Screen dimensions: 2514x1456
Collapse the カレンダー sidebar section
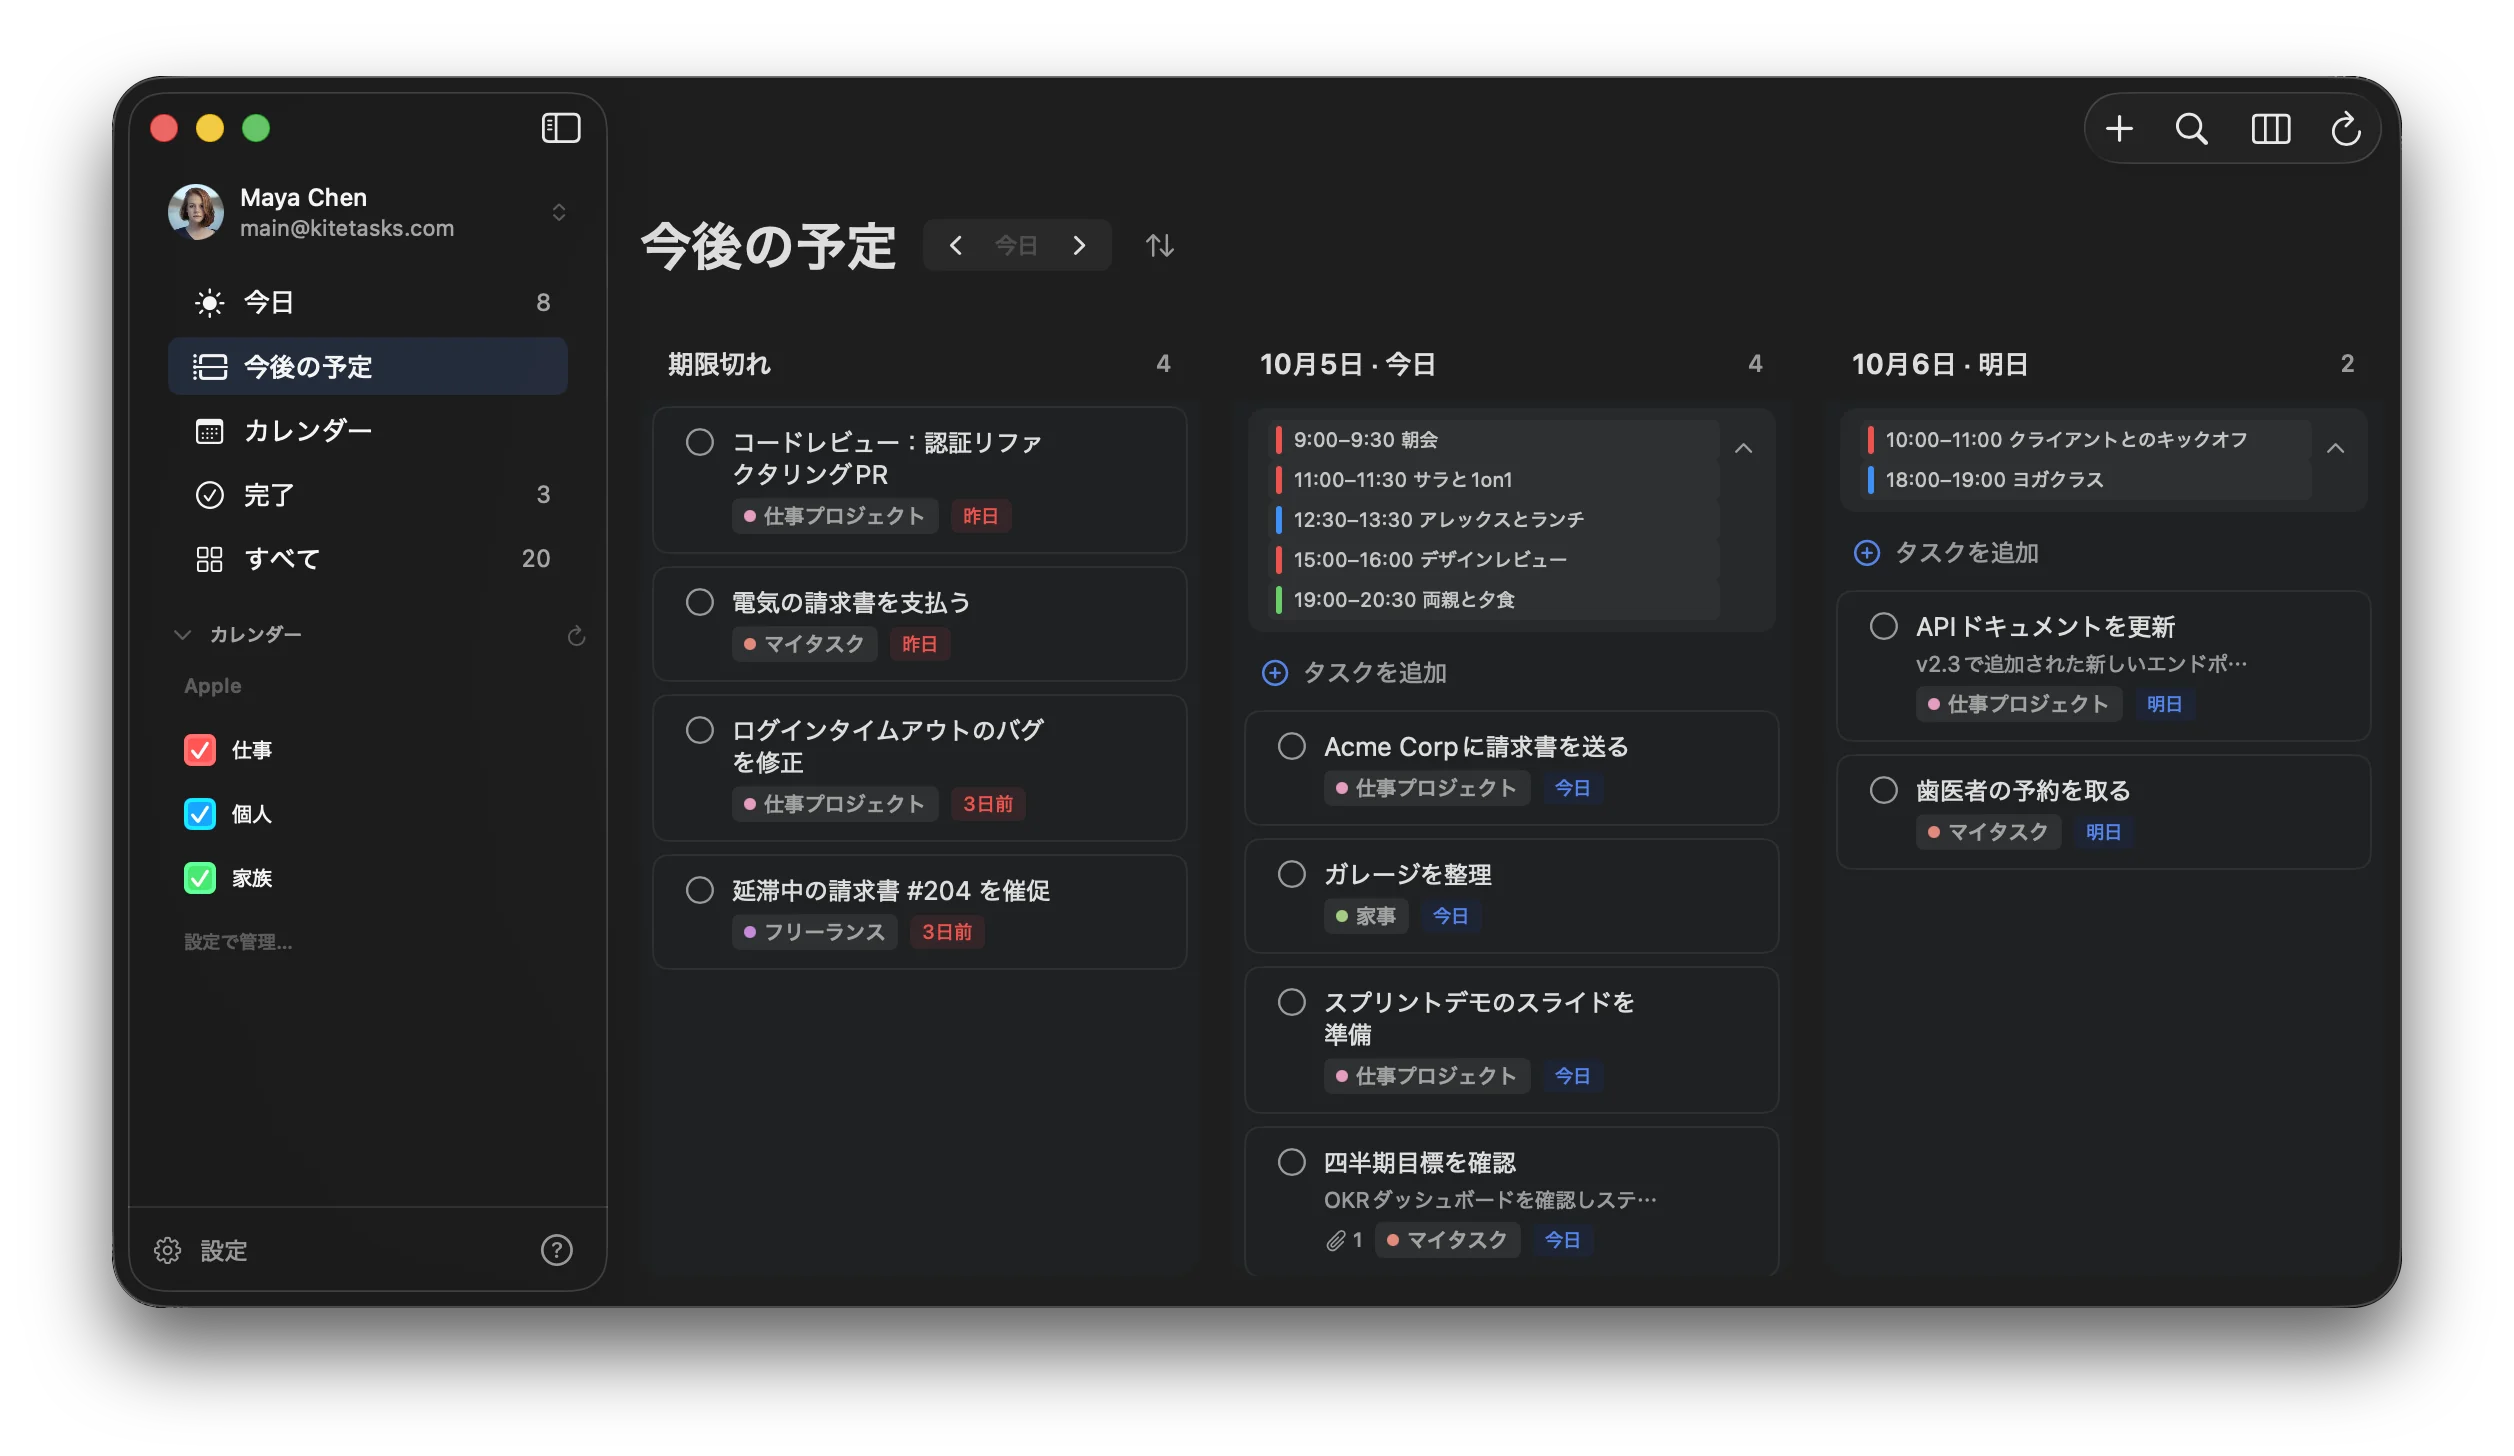[x=182, y=634]
